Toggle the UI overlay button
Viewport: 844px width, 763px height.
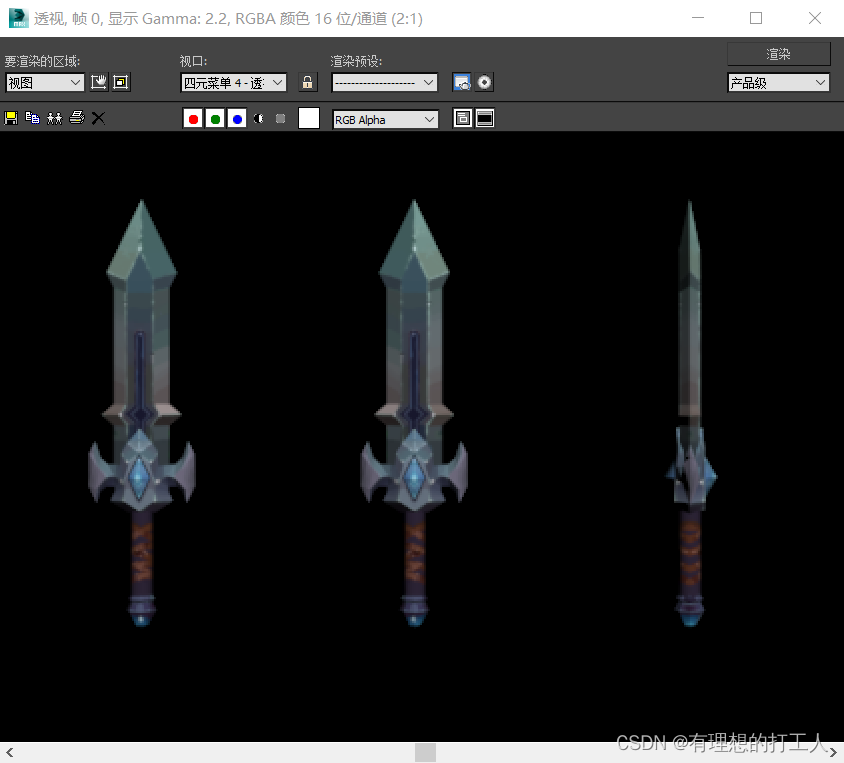462,118
